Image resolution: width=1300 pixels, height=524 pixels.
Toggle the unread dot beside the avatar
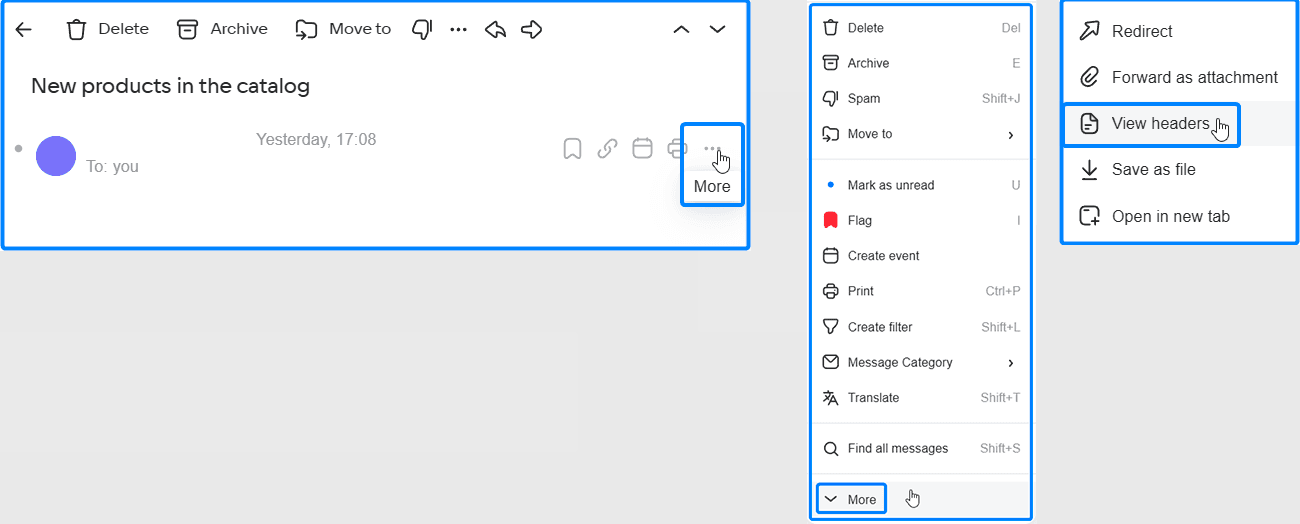[18, 149]
